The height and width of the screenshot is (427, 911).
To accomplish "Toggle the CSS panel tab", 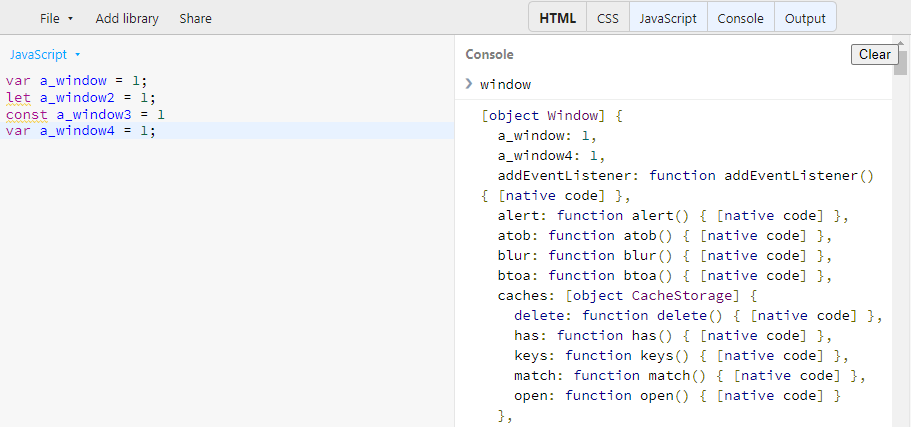I will pyautogui.click(x=608, y=18).
